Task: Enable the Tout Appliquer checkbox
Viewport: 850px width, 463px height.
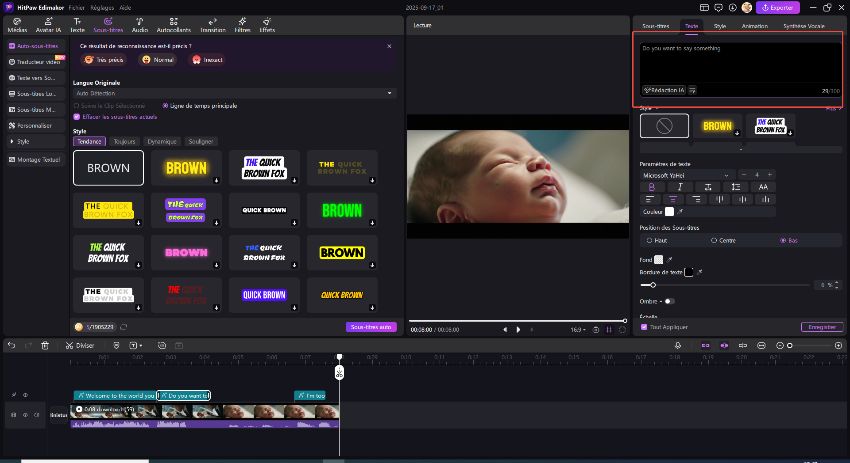Action: 644,327
